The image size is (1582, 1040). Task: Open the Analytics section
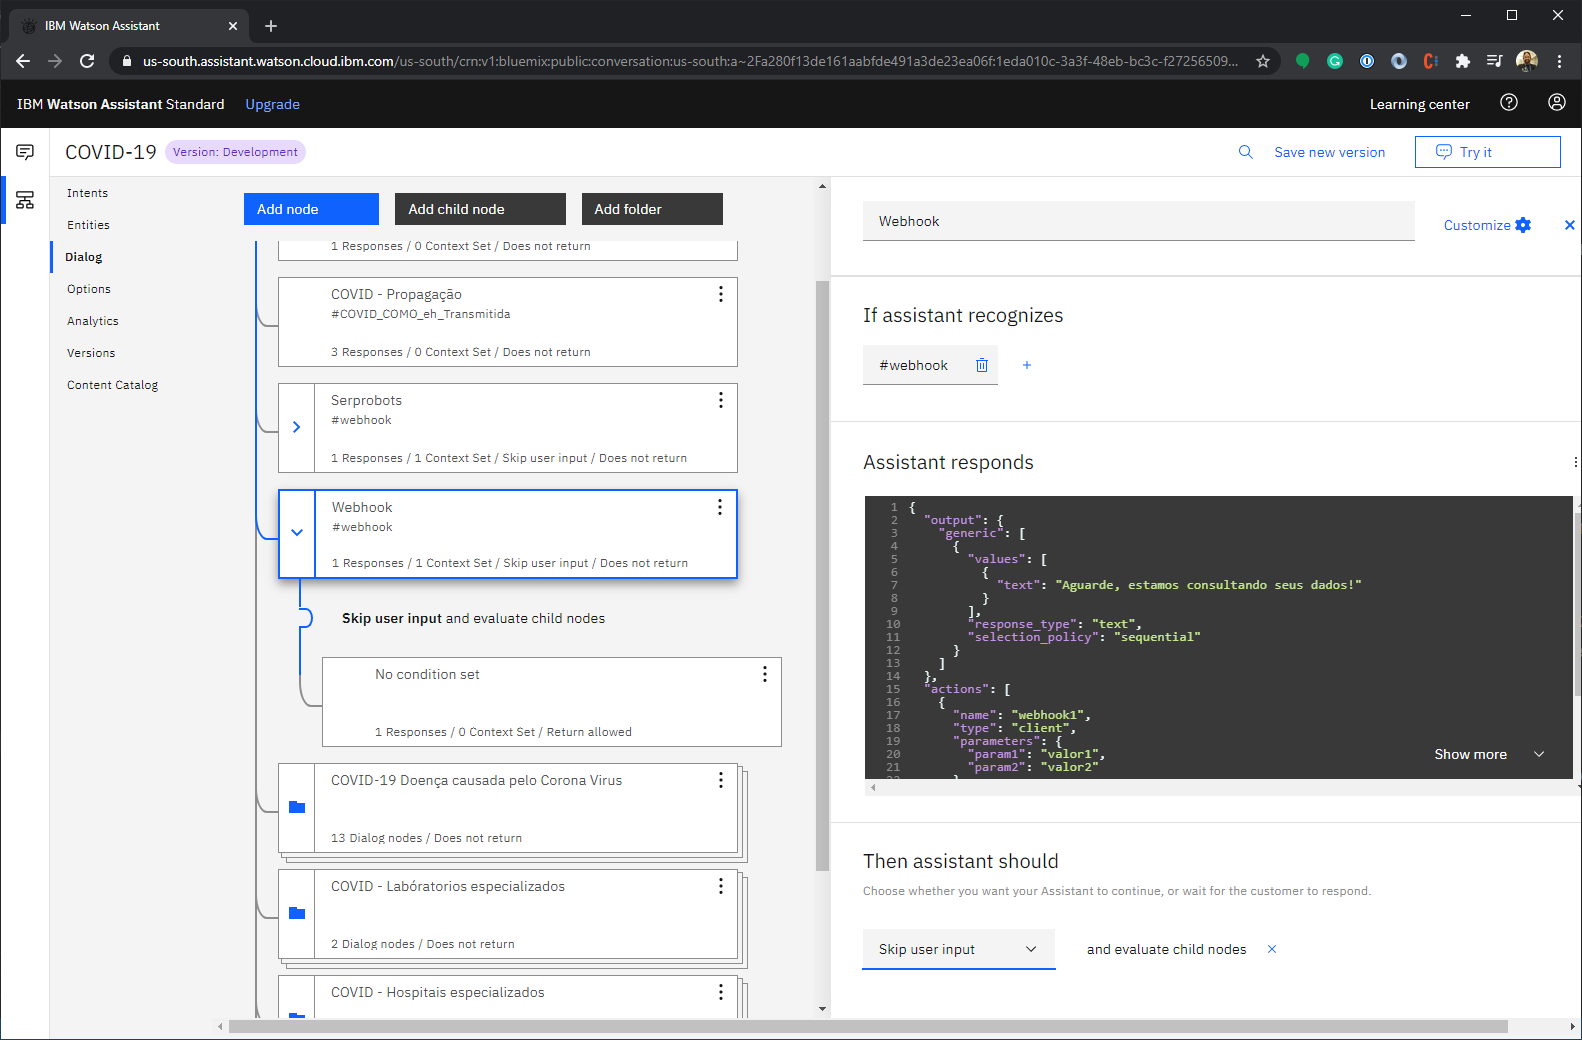click(x=93, y=321)
